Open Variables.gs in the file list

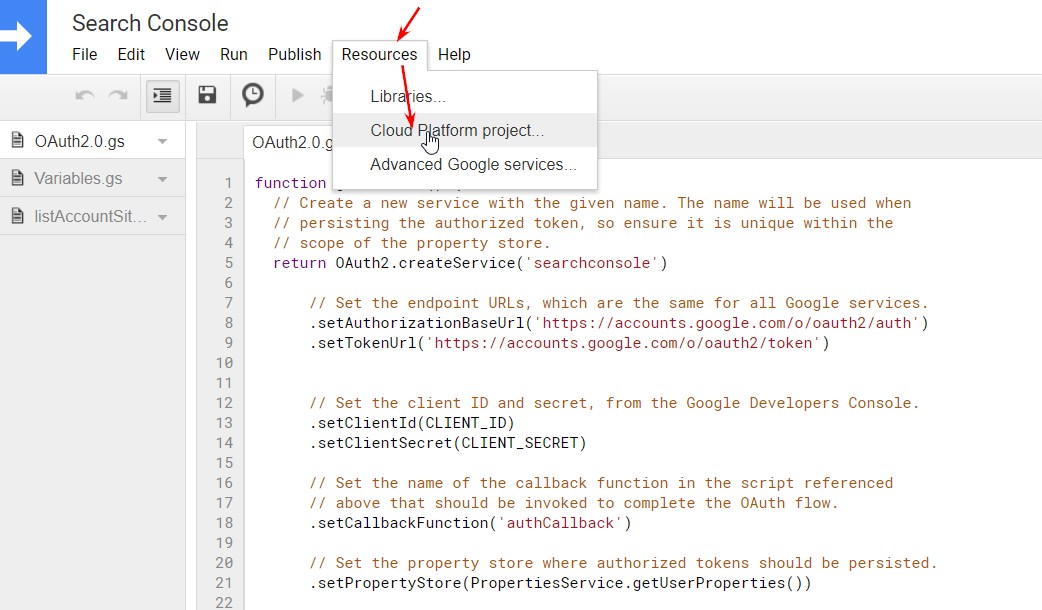coord(78,179)
